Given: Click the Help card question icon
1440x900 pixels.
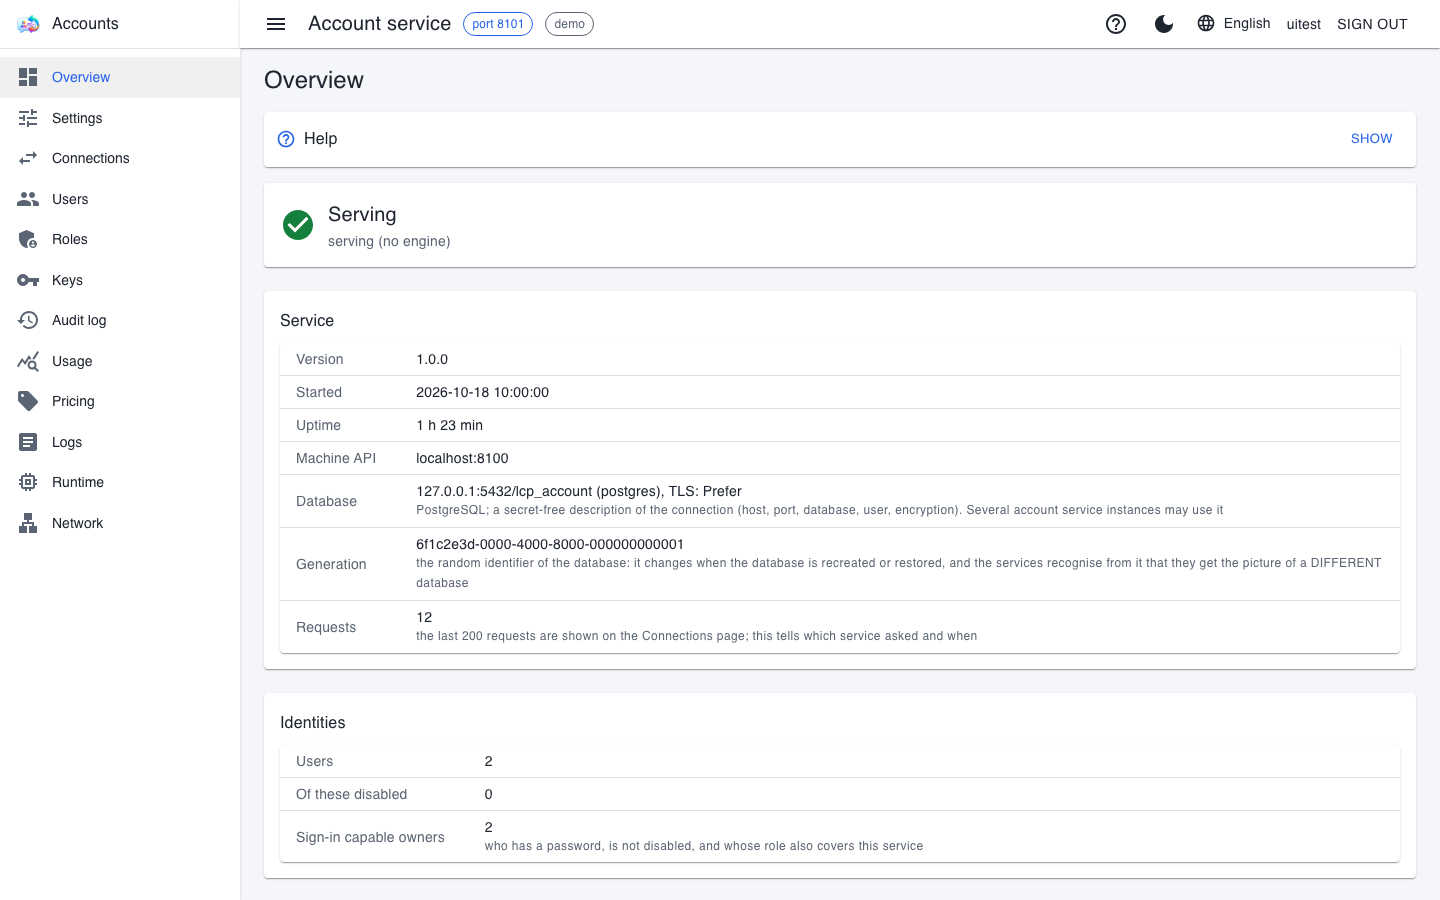Looking at the screenshot, I should tap(286, 139).
